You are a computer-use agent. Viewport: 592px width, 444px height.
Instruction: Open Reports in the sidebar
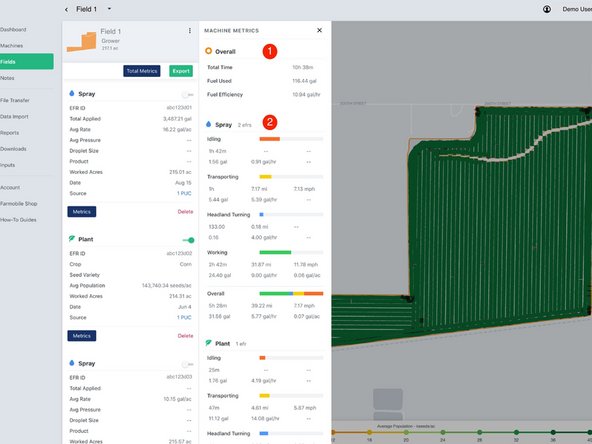[x=9, y=133]
